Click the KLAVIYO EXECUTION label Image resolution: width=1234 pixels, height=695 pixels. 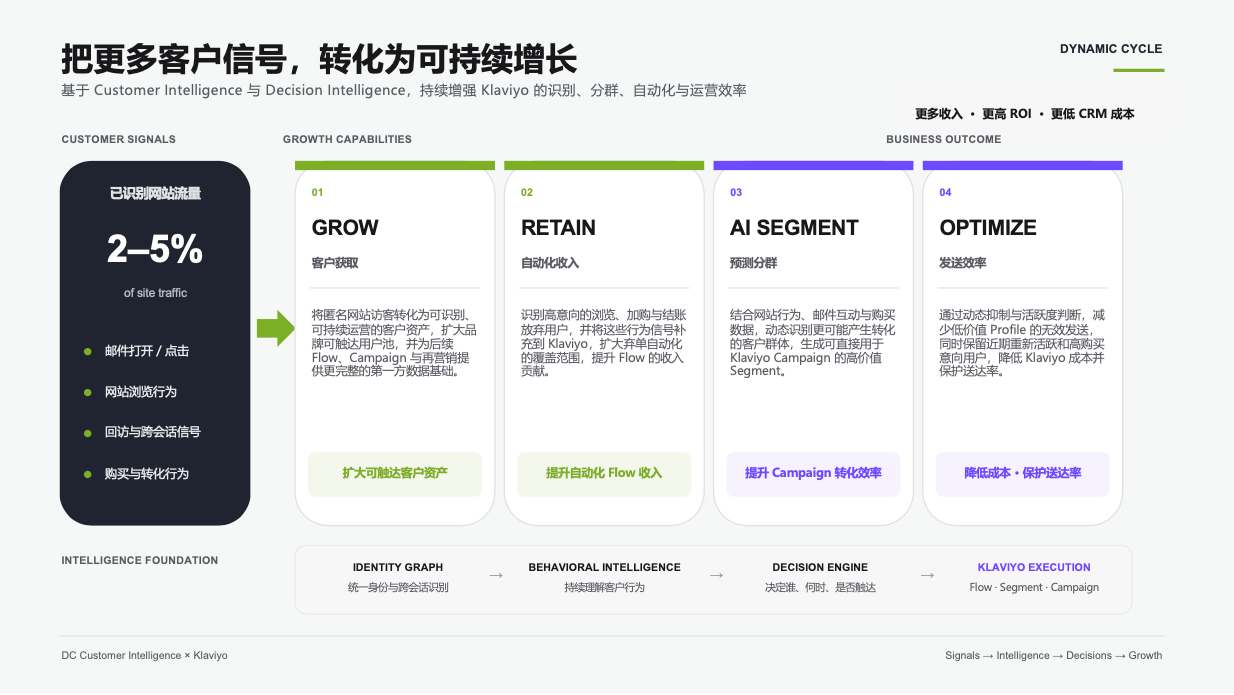click(x=1034, y=567)
